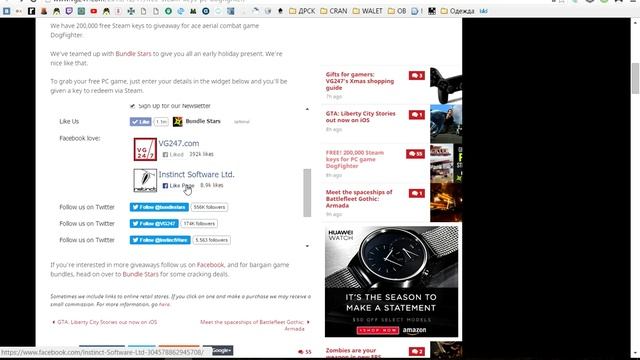Open sidebar Meet the spaceships of Battlefleet article
The width and height of the screenshot is (640, 360).
point(359,199)
